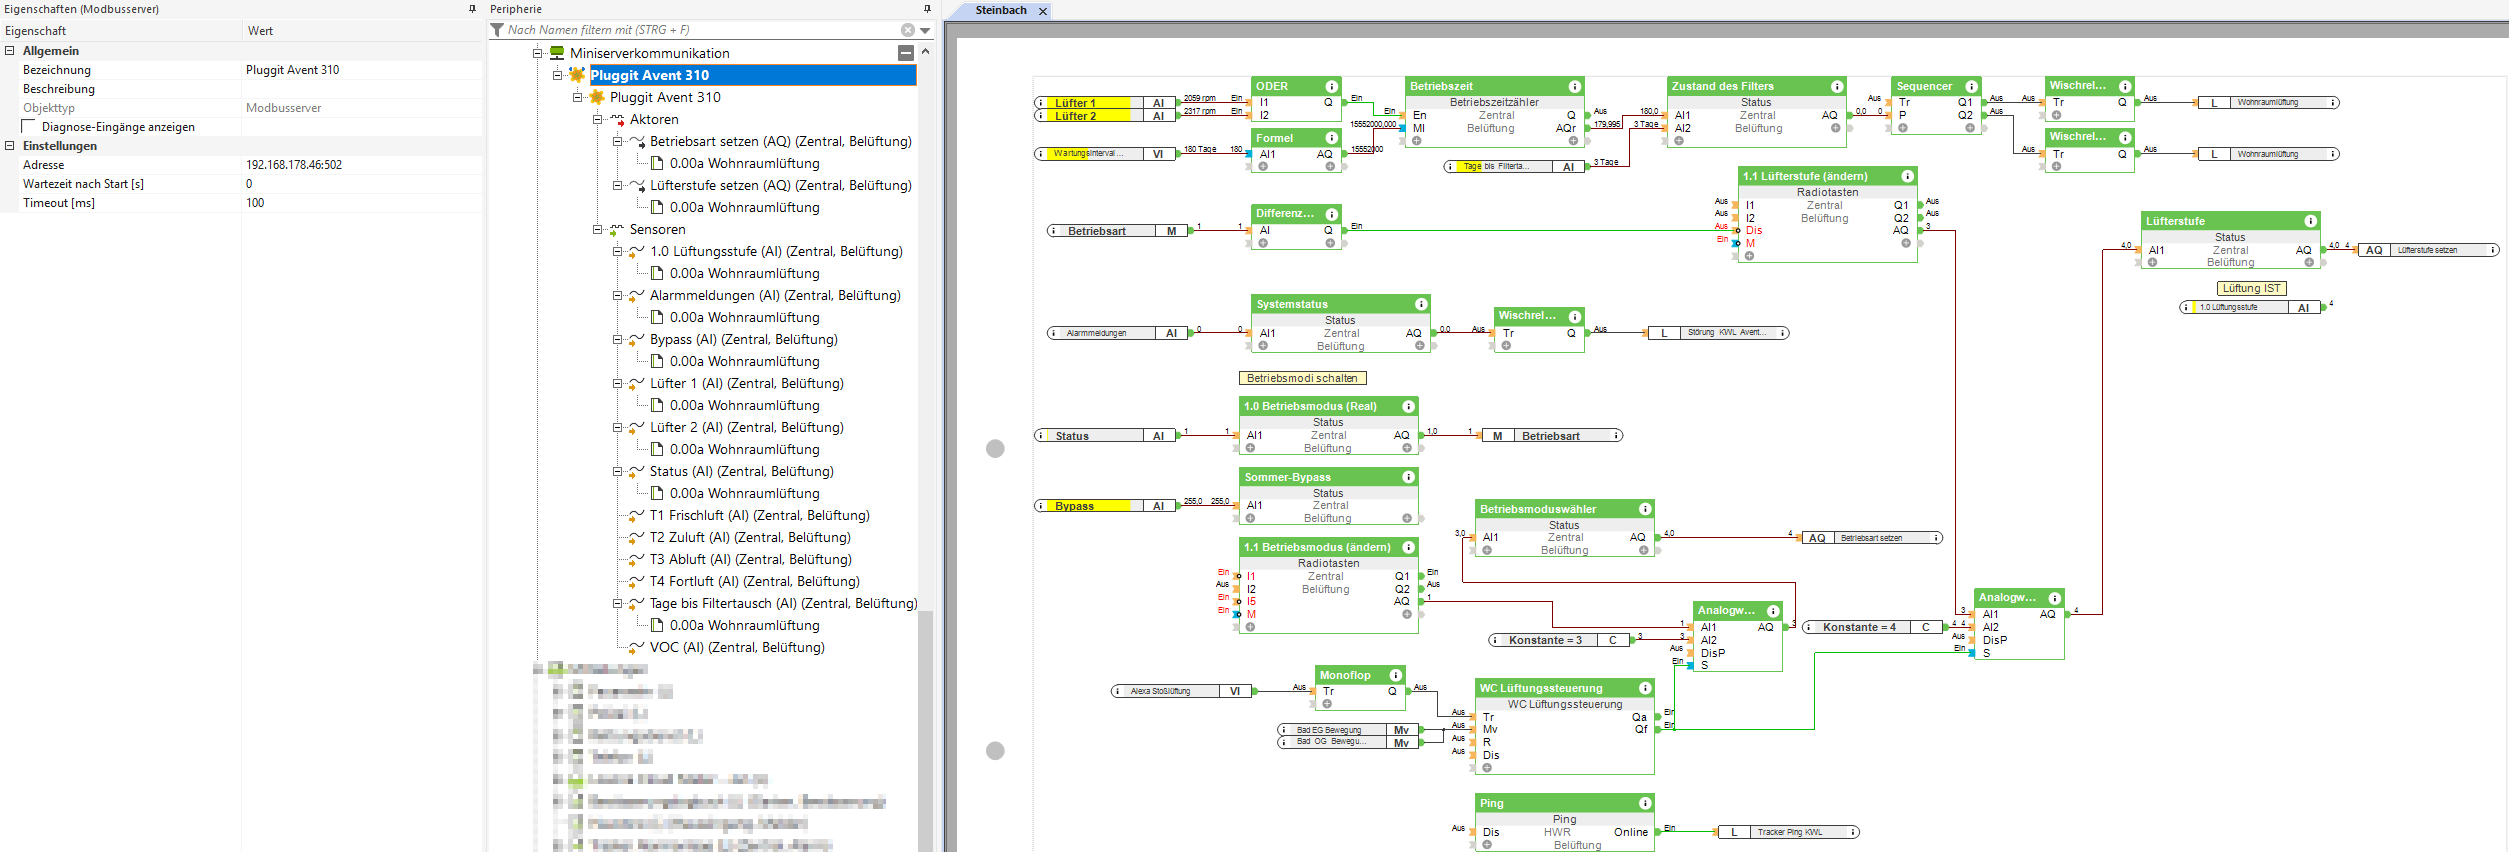Viewport: 2509px width, 852px height.
Task: Select VOC sensor in the tree
Action: [x=736, y=648]
